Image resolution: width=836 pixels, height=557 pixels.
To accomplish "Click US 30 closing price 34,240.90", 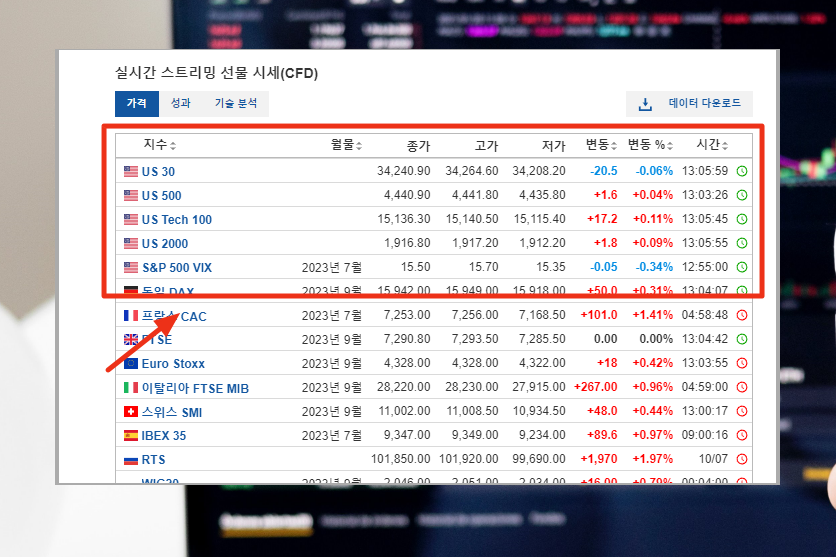I will (404, 171).
